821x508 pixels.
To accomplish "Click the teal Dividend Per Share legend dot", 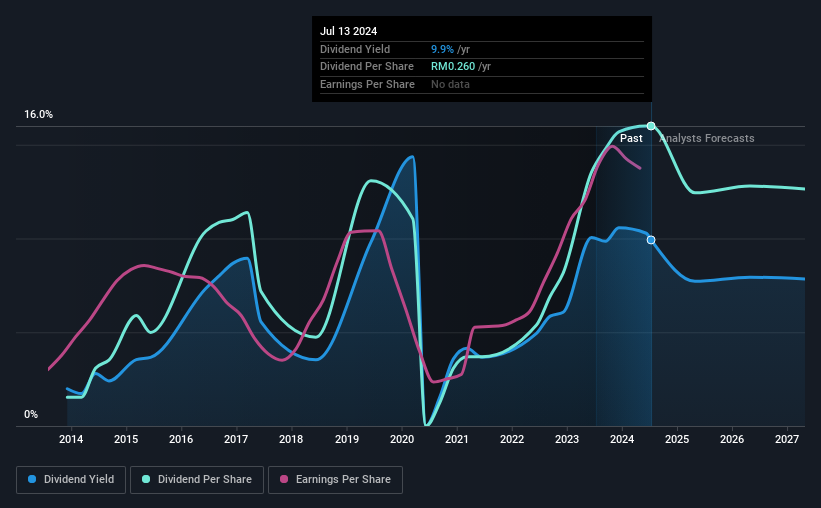I will point(146,479).
